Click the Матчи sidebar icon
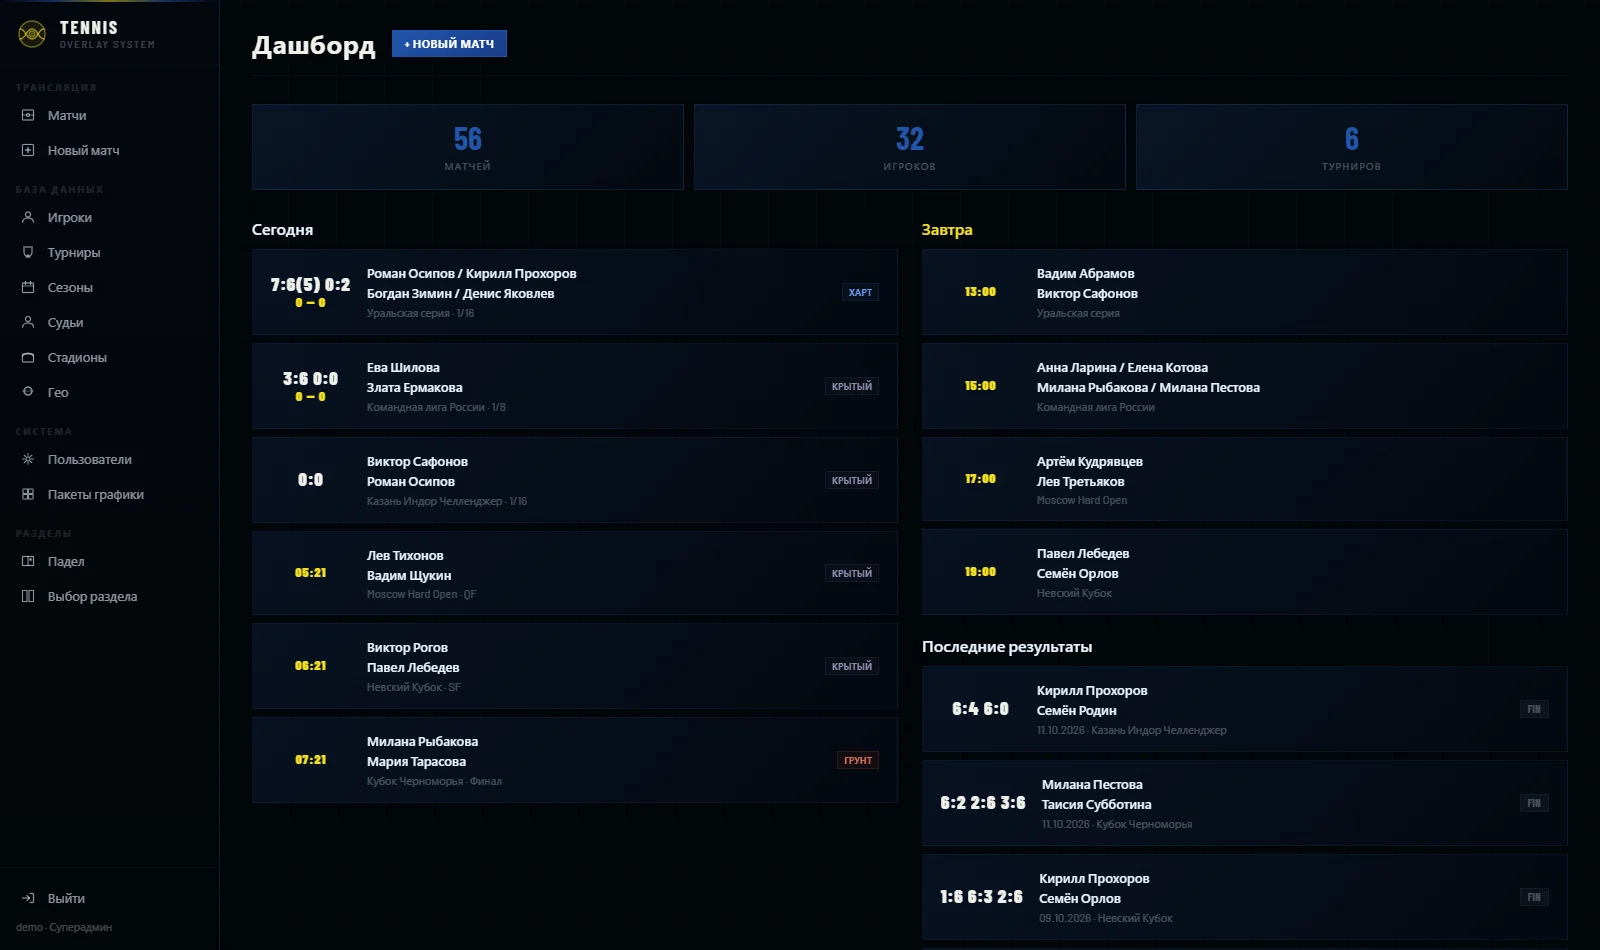Image resolution: width=1600 pixels, height=950 pixels. [28, 115]
